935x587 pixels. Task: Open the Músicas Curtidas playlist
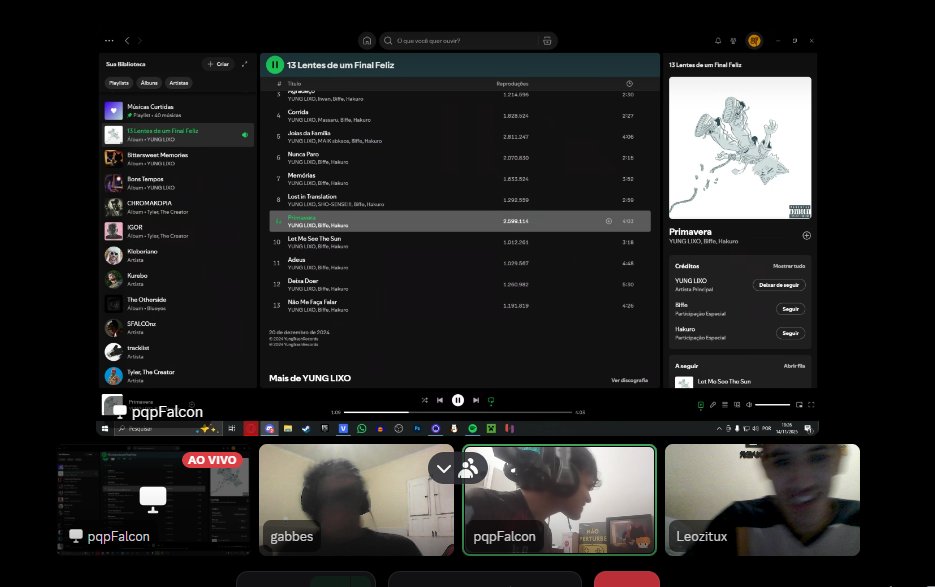[179, 111]
